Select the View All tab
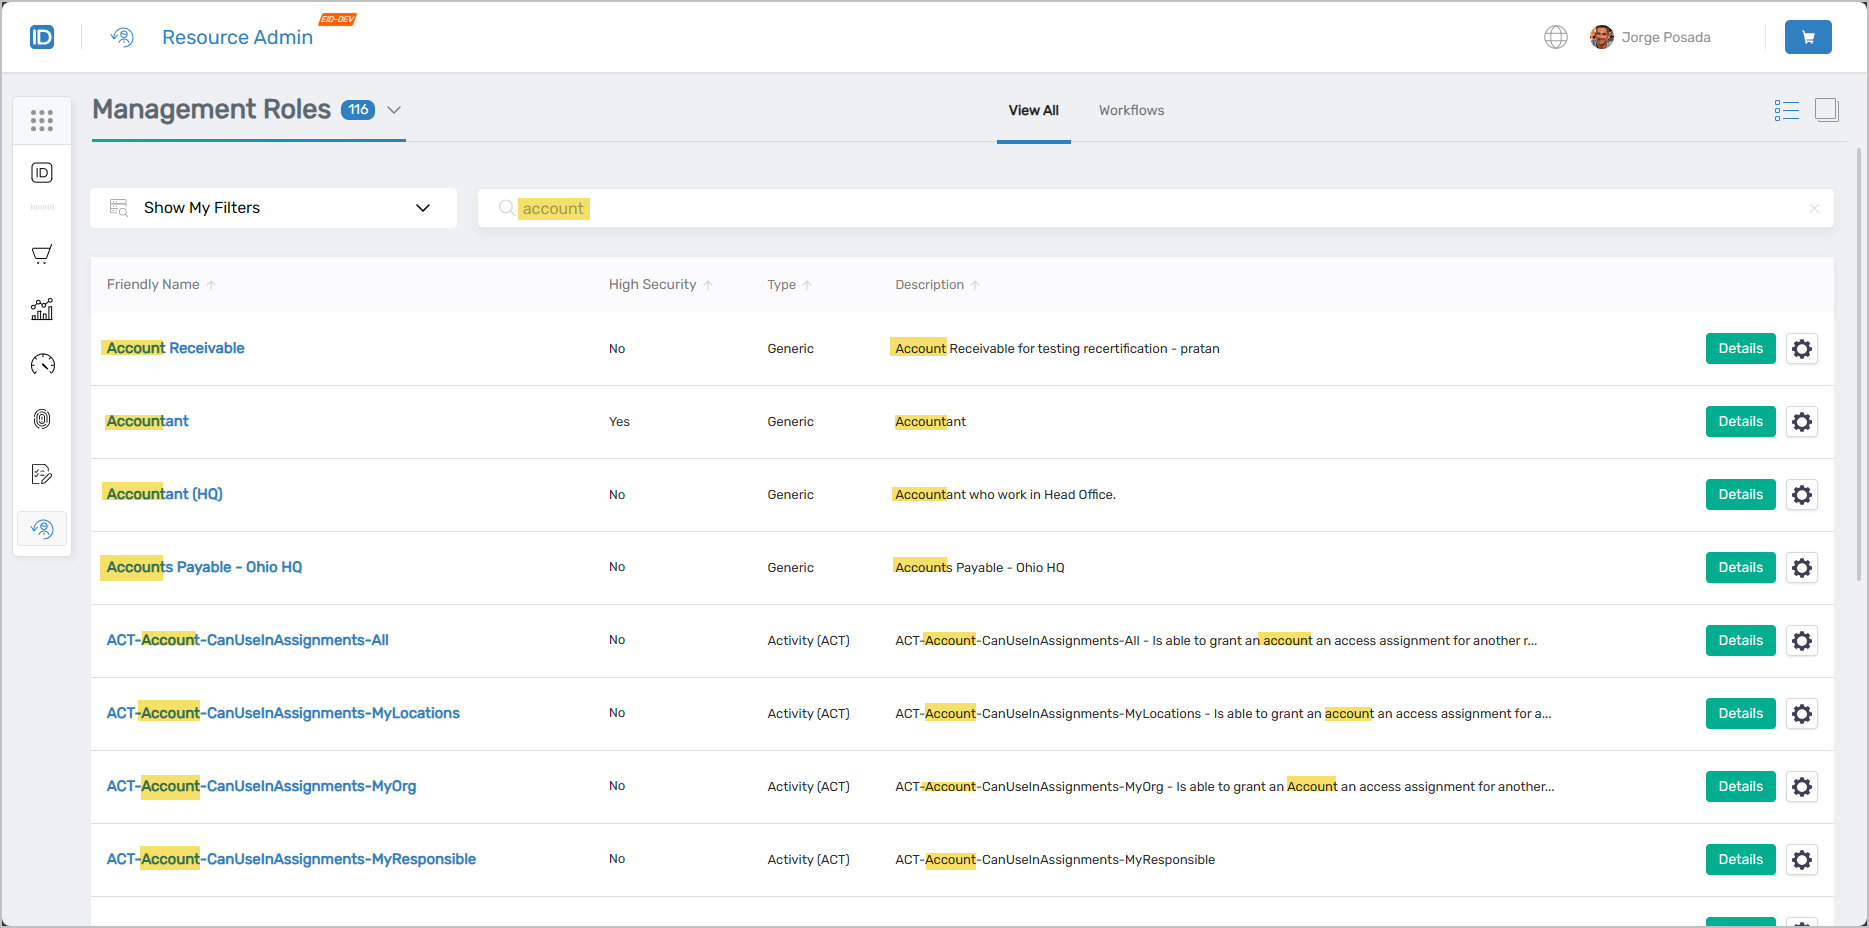Viewport: 1869px width, 928px height. [1033, 110]
